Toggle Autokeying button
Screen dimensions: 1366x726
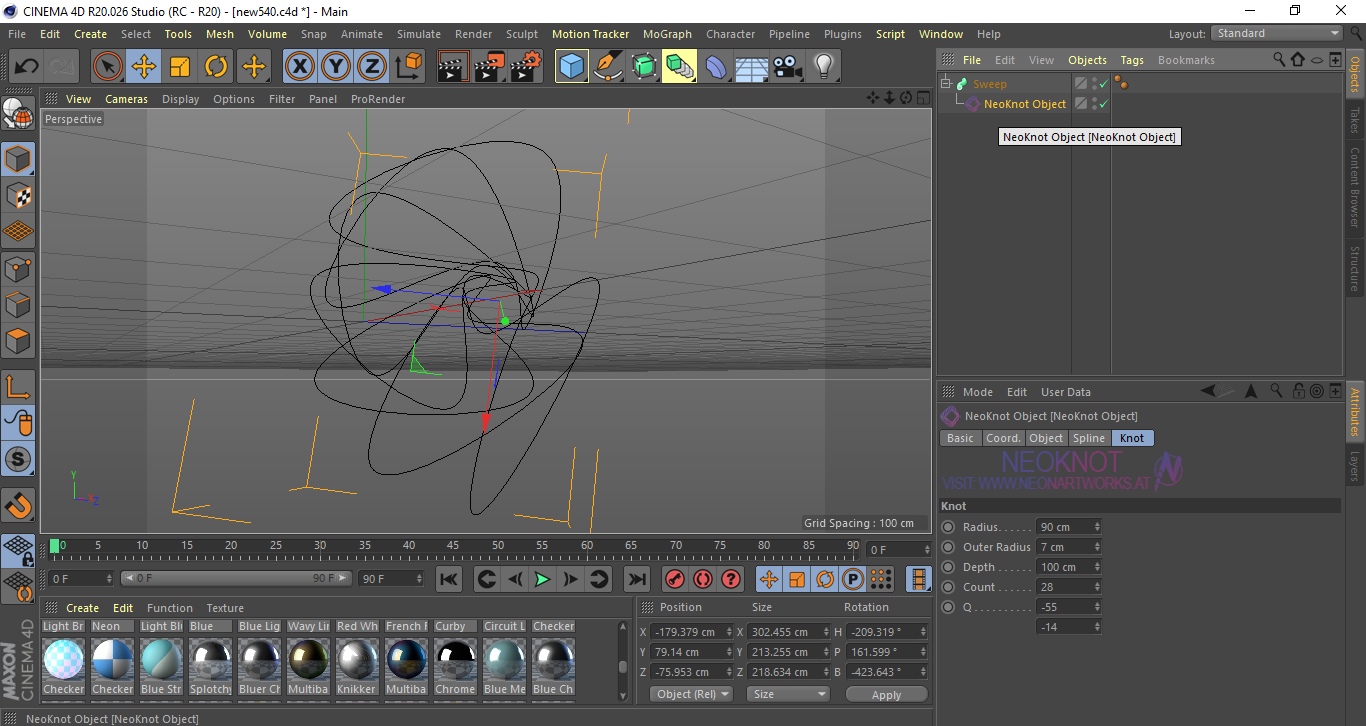coord(703,579)
